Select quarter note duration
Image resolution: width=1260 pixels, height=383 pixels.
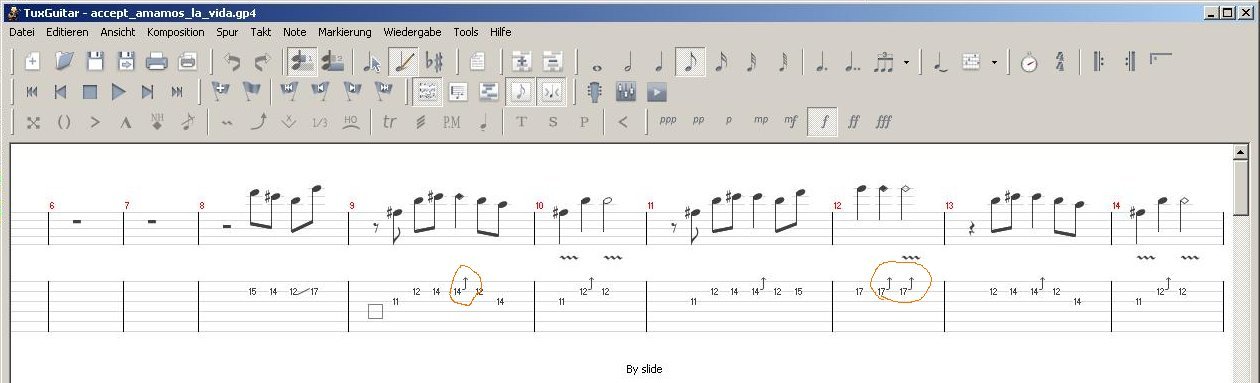click(x=659, y=63)
